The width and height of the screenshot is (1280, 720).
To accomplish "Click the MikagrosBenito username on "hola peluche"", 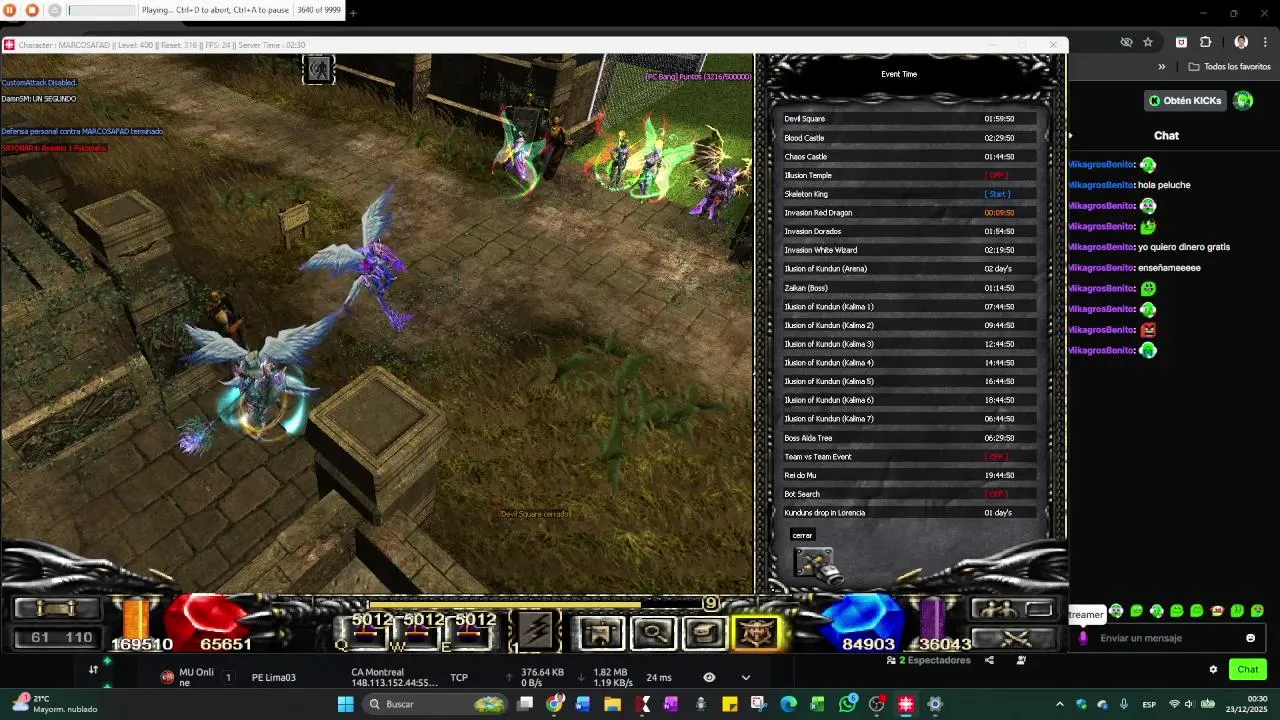I will [1100, 185].
